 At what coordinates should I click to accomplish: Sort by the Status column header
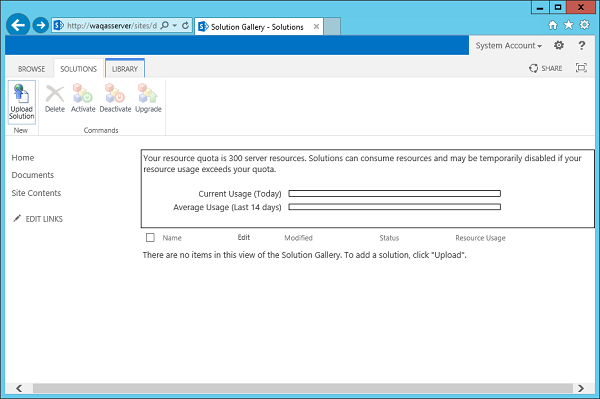point(389,238)
